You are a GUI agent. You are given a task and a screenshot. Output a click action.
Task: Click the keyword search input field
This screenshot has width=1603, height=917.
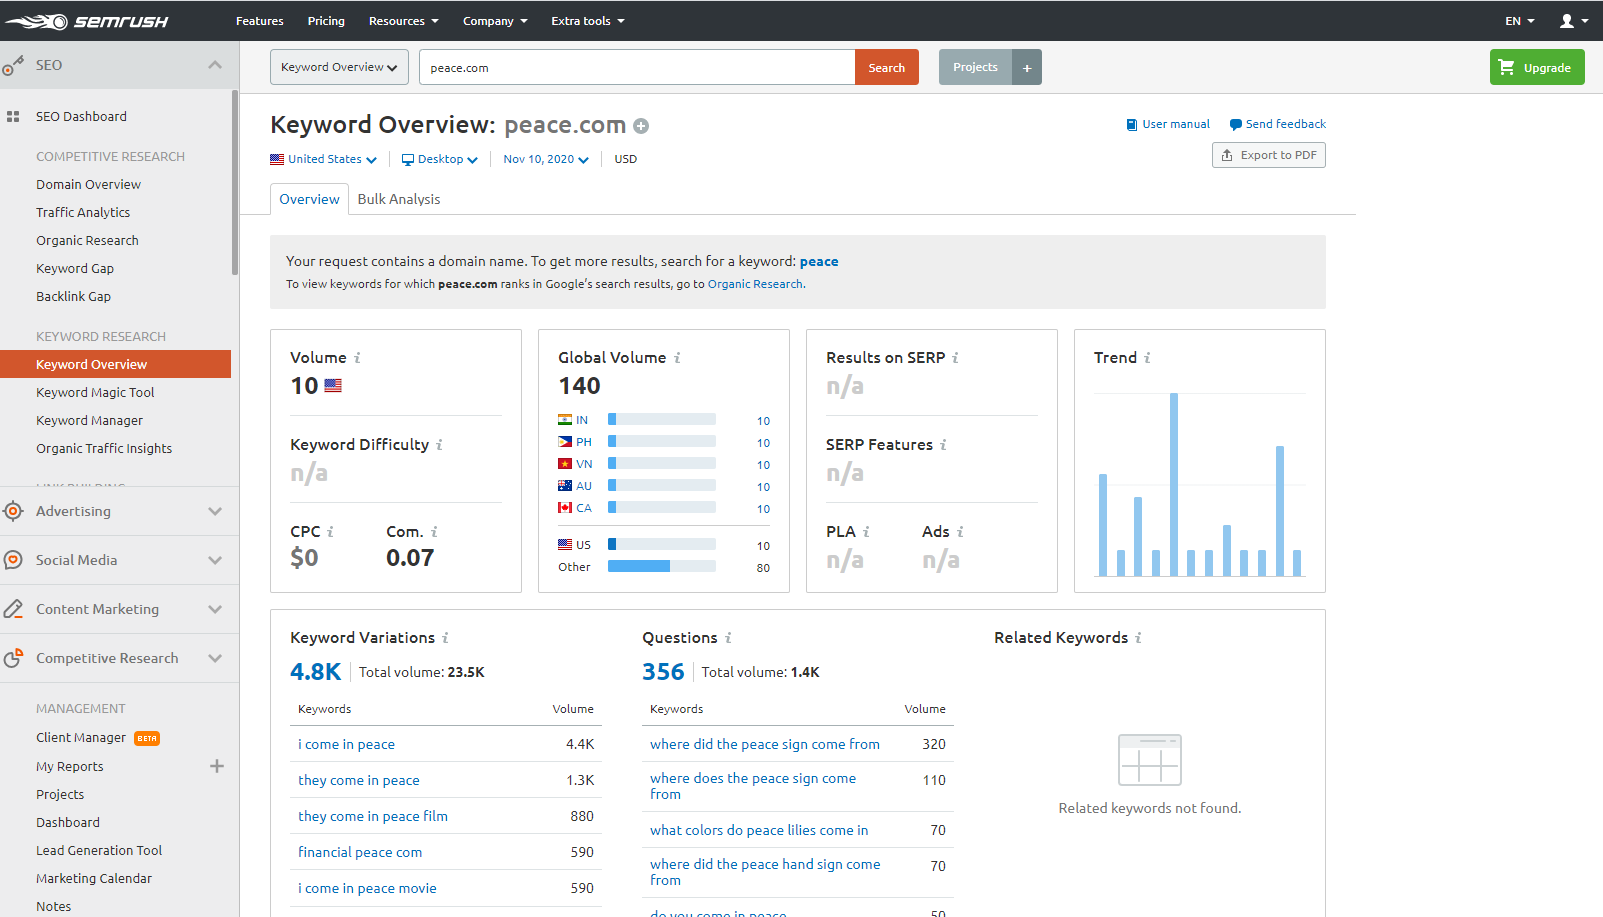coord(637,67)
